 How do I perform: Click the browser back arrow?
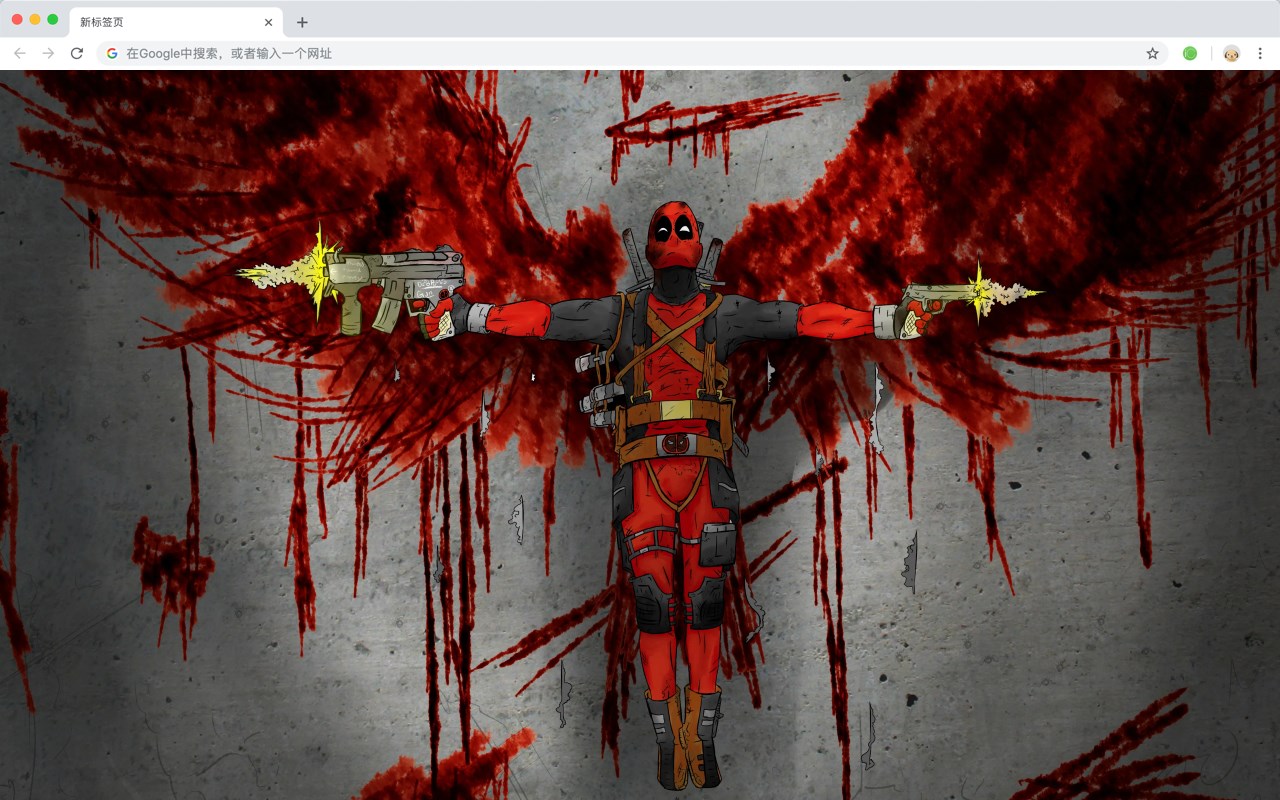point(20,53)
